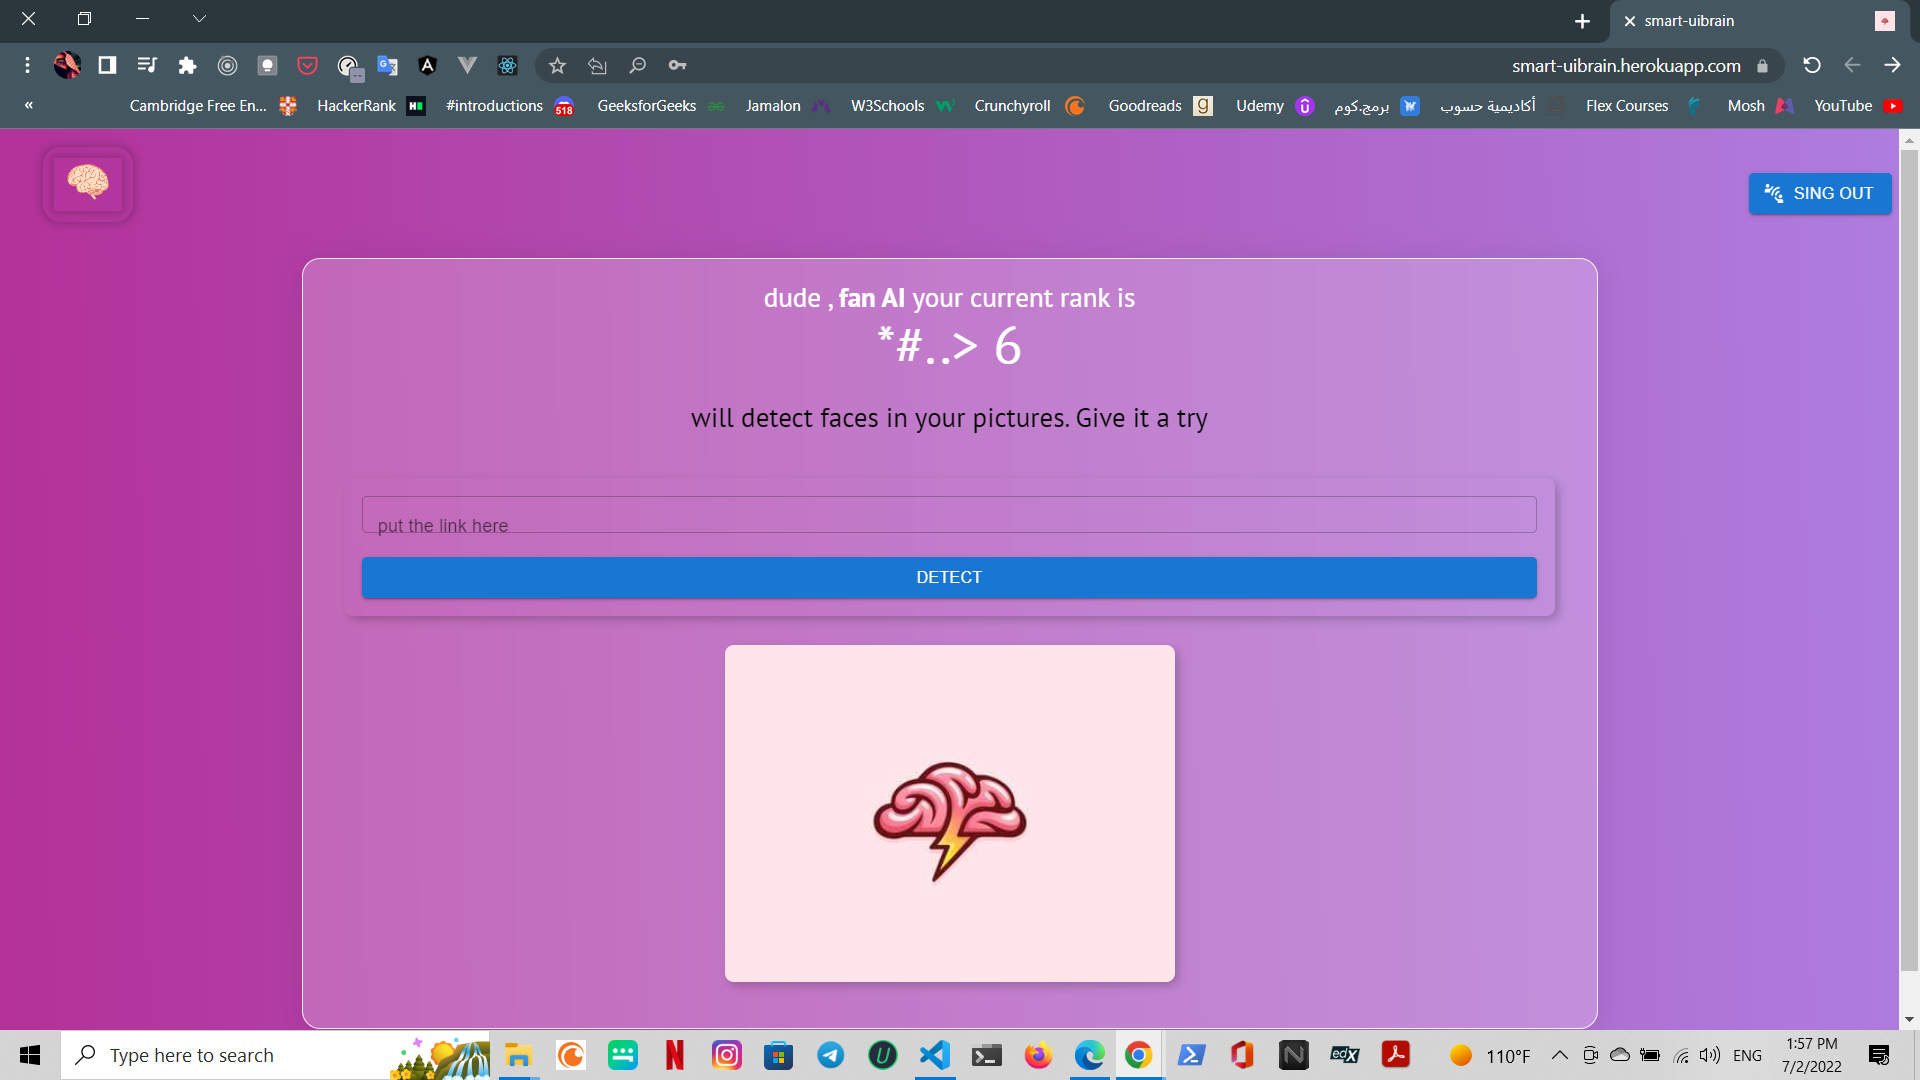Open the browser profile avatar menu
The height and width of the screenshot is (1080, 1920).
pos(67,65)
